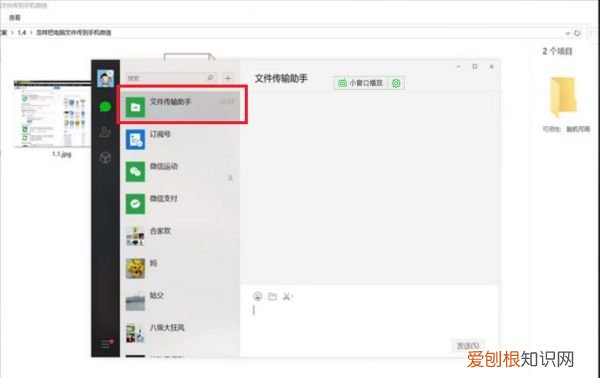Image resolution: width=600 pixels, height=378 pixels.
Task: Click the 文件传输助手 chat title
Action: pyautogui.click(x=281, y=78)
